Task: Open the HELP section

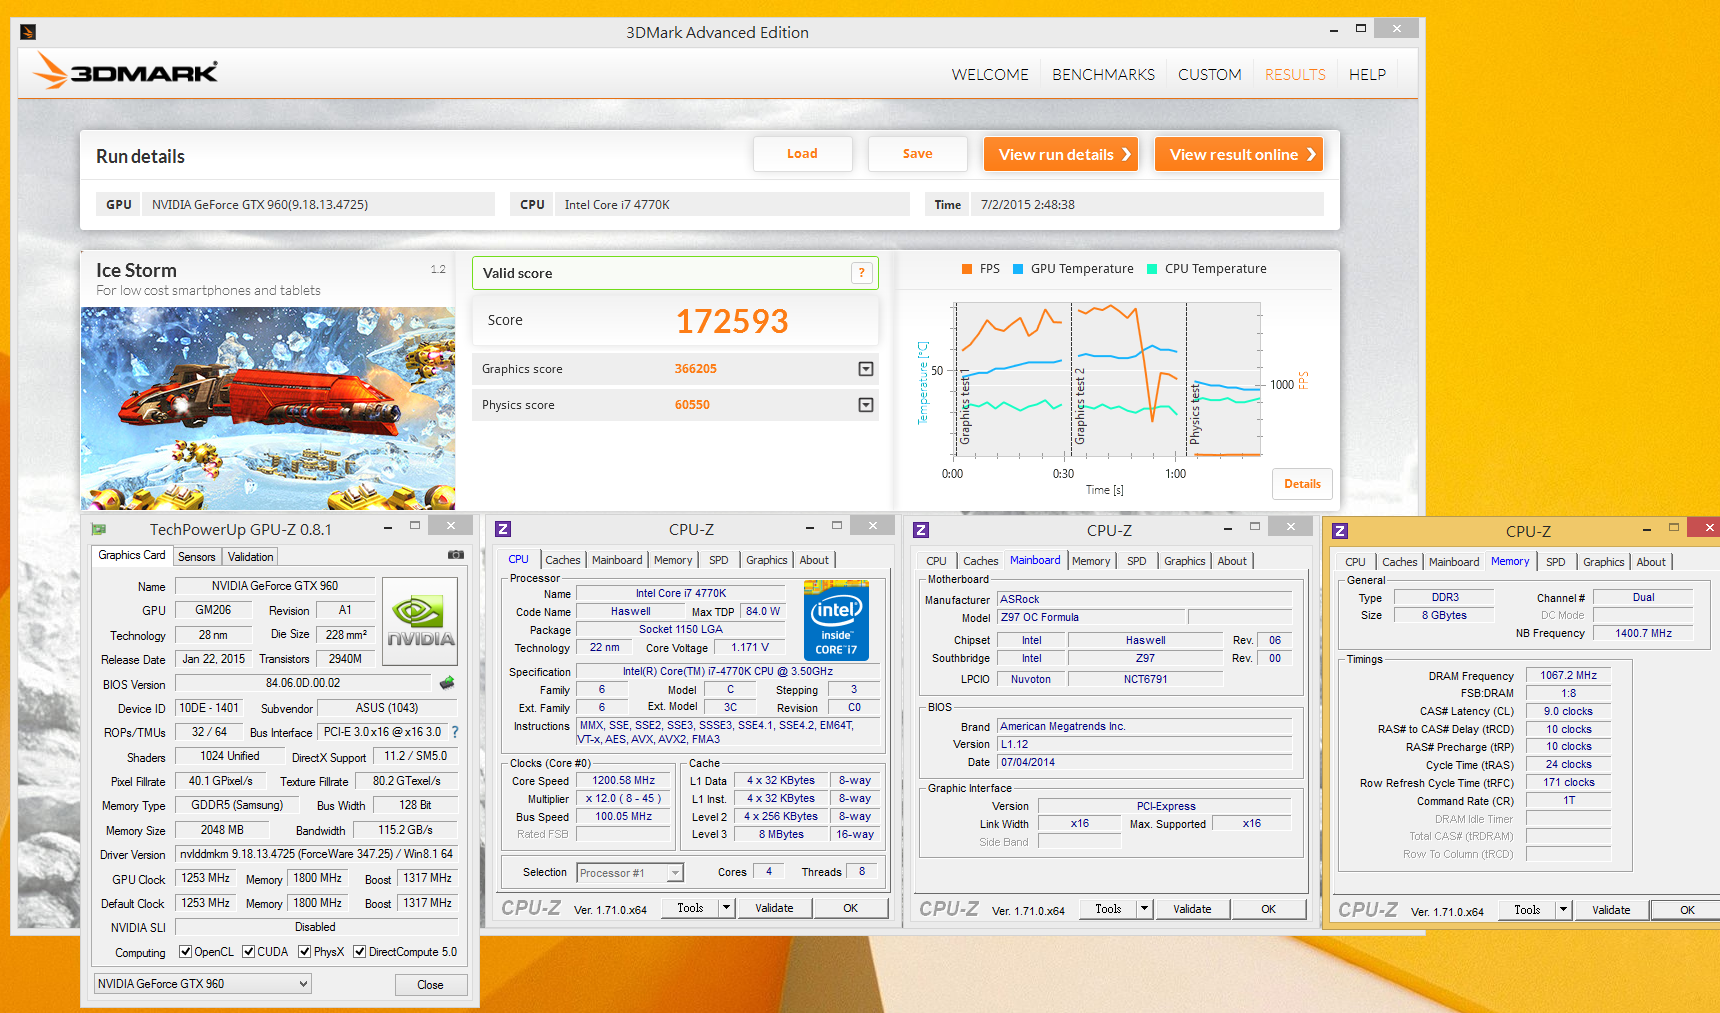Action: point(1367,74)
